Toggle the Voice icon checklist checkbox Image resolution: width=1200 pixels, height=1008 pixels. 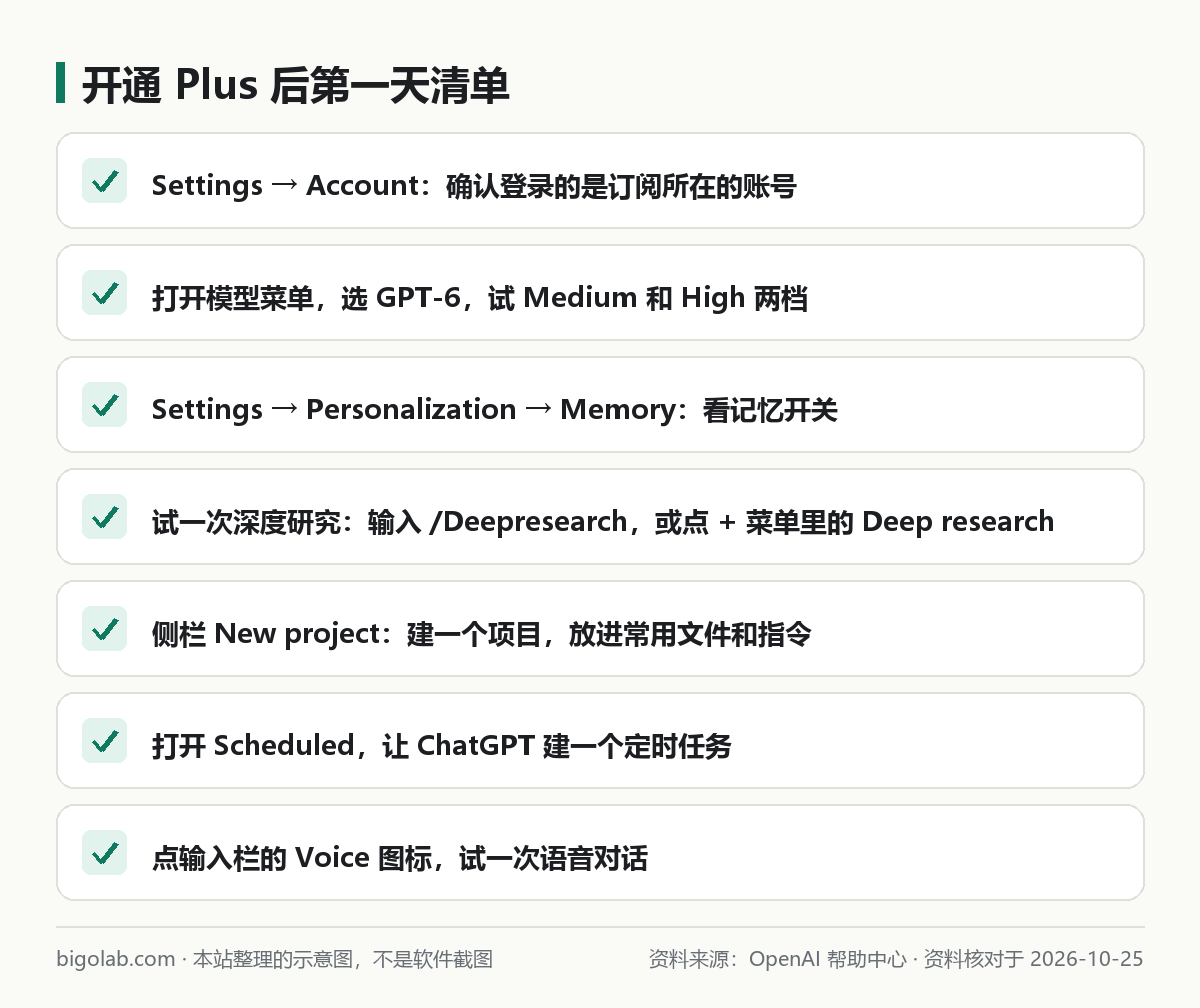point(104,853)
